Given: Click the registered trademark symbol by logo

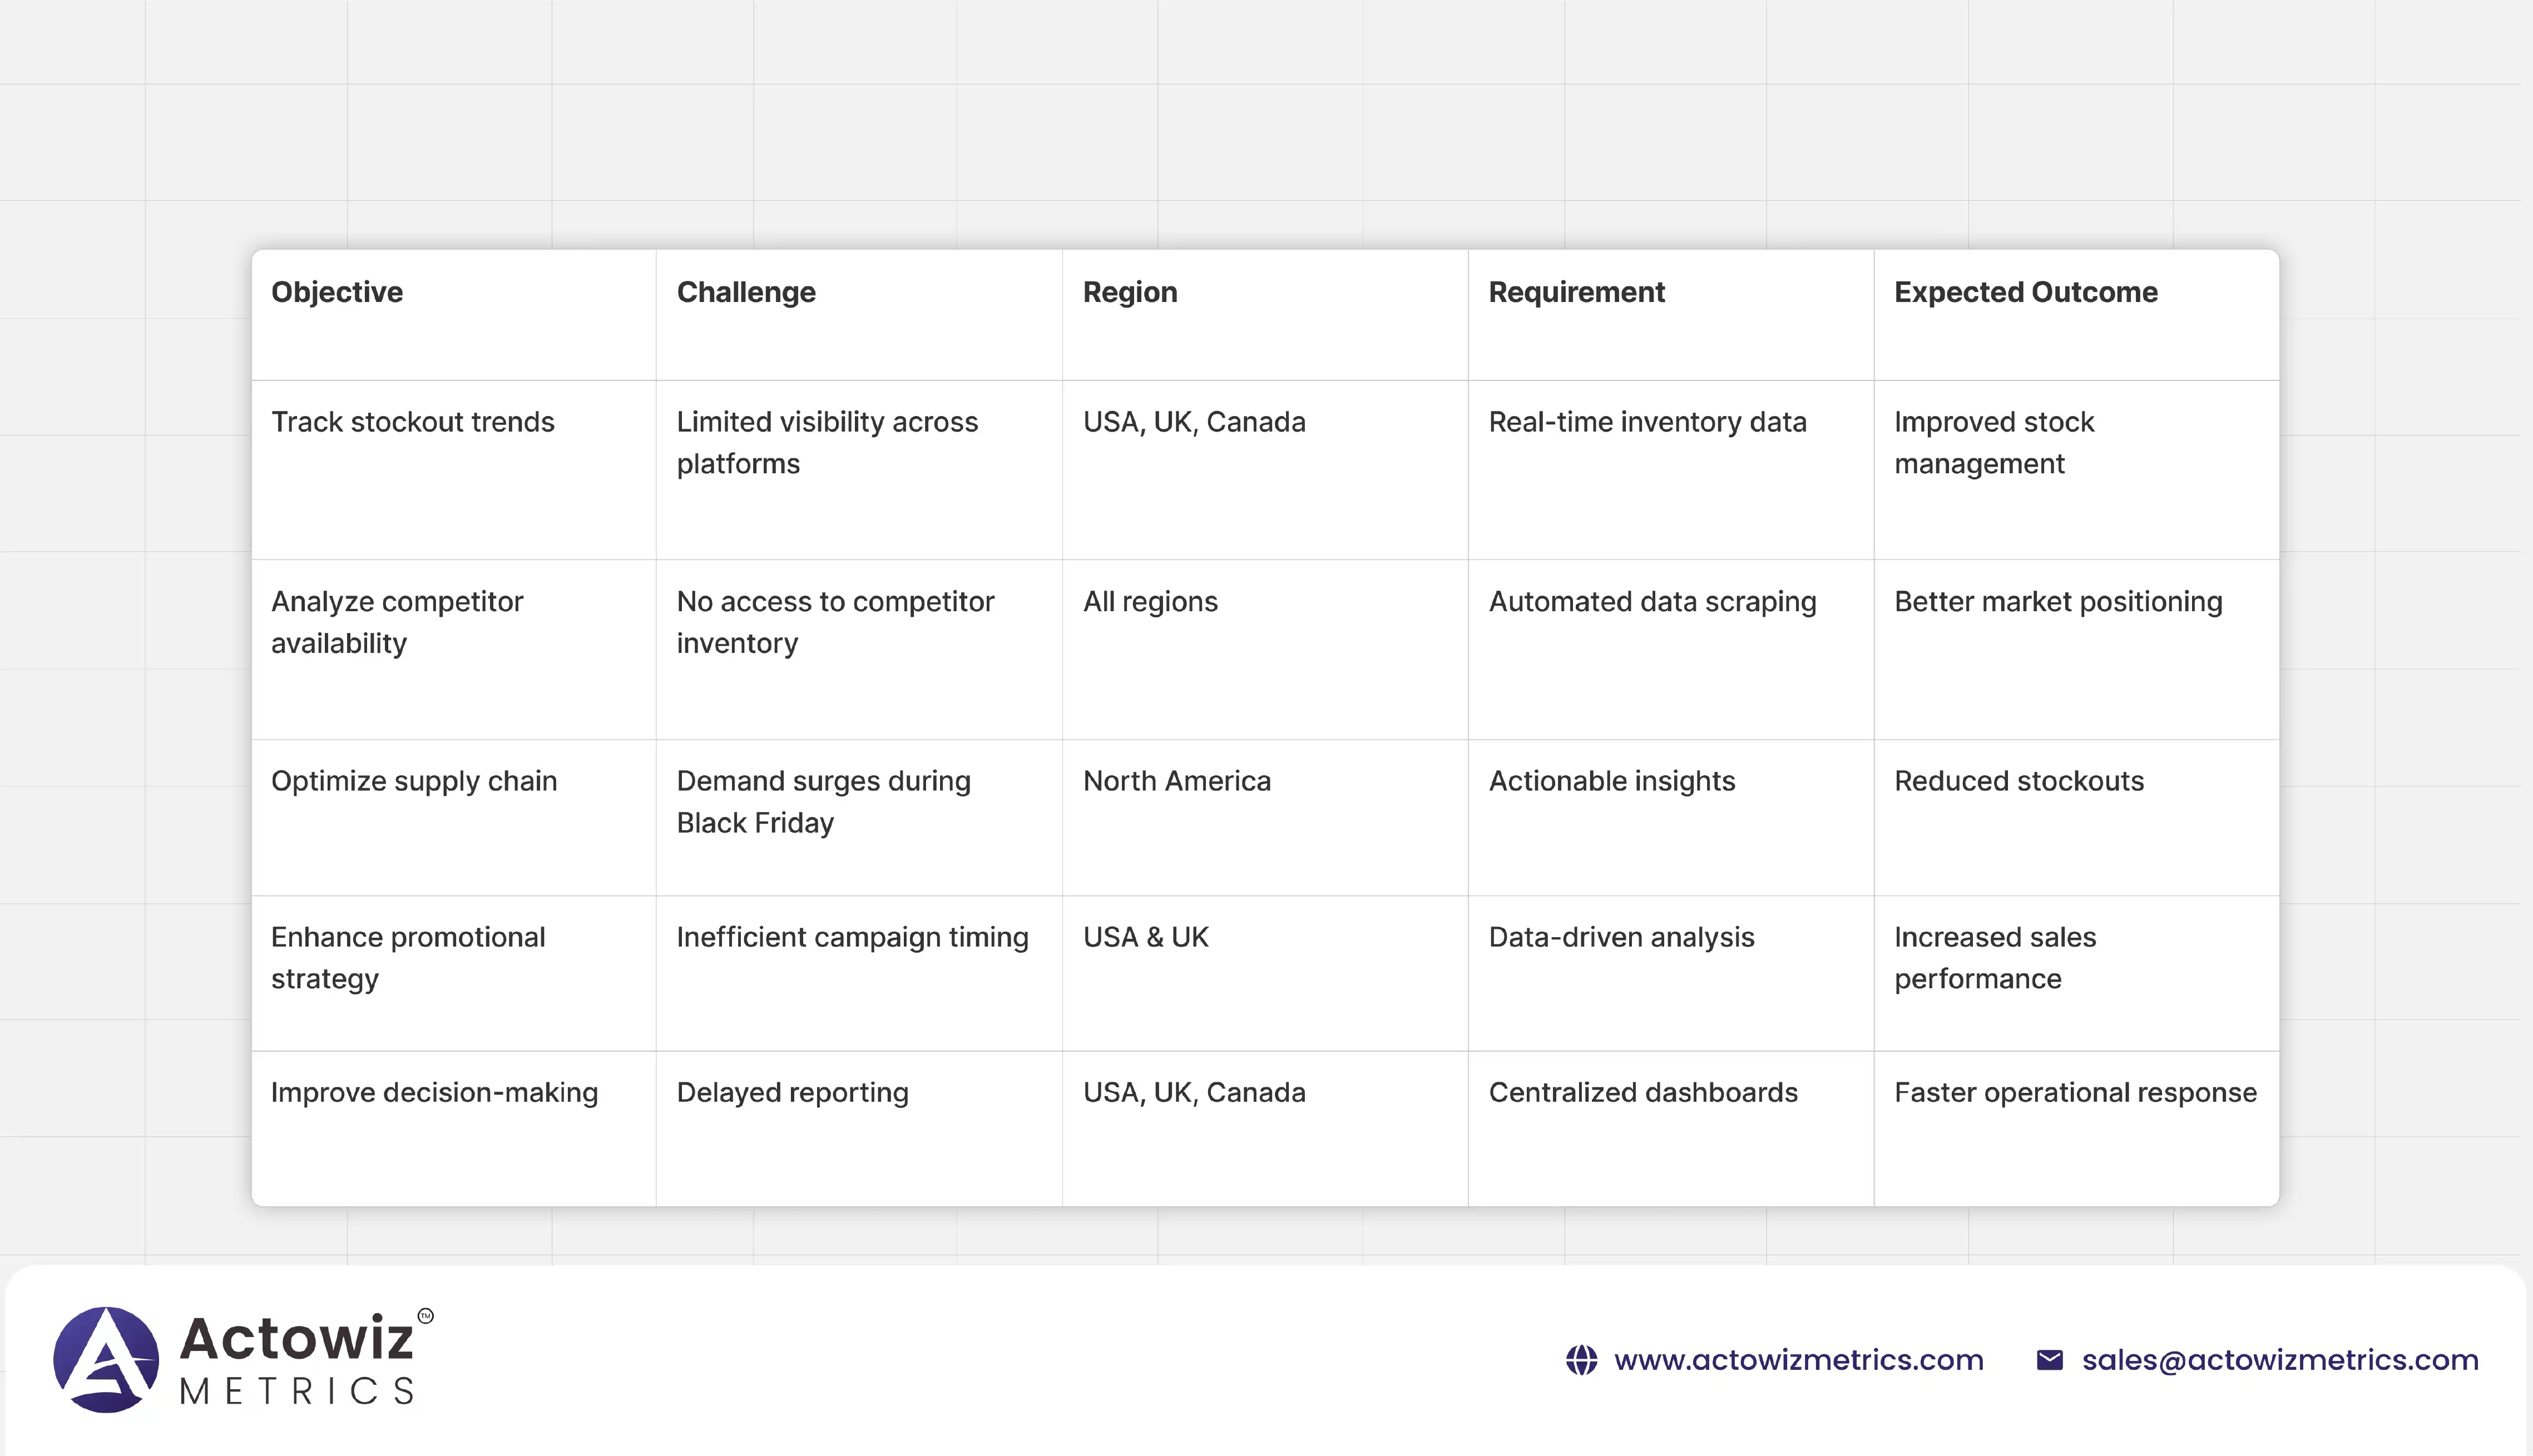Looking at the screenshot, I should (x=425, y=1316).
